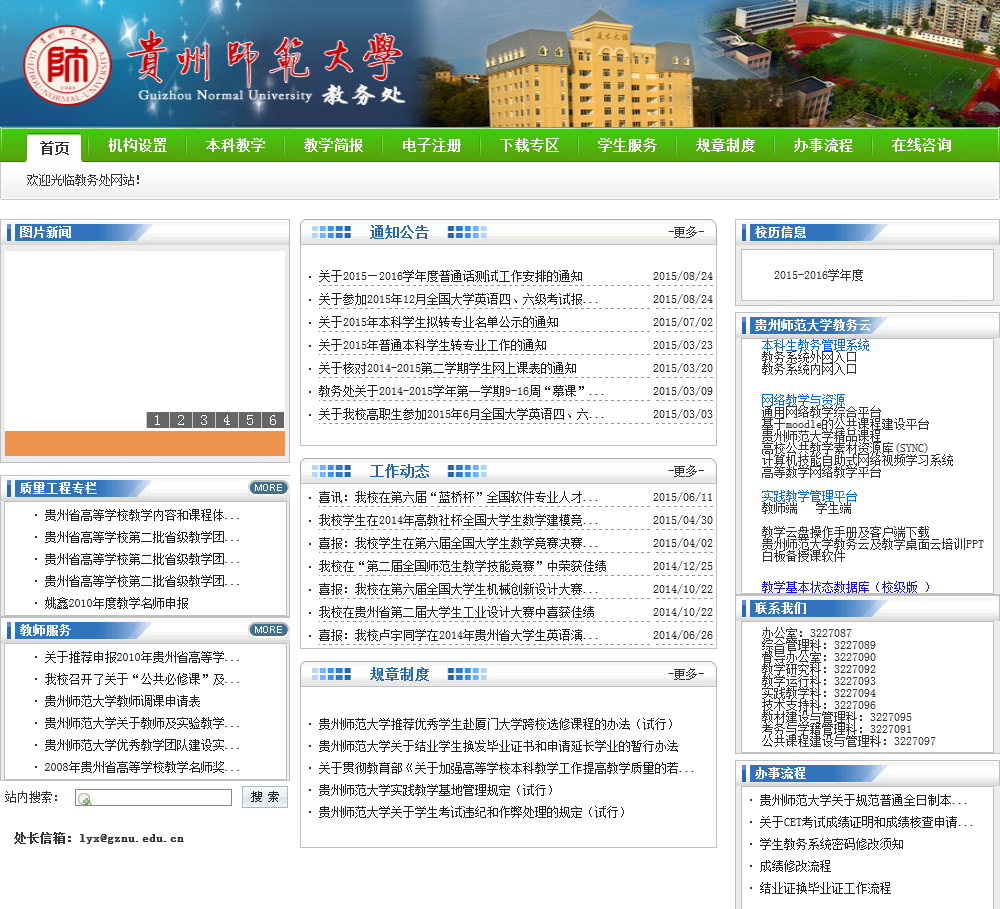Open 结业证换毕业证工作流程 link
The width and height of the screenshot is (1000, 909).
[x=825, y=888]
